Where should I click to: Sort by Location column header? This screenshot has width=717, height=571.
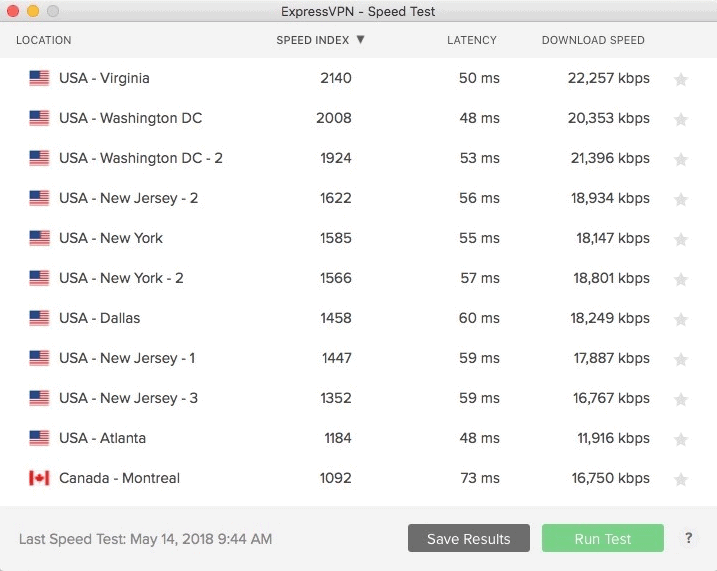coord(43,40)
